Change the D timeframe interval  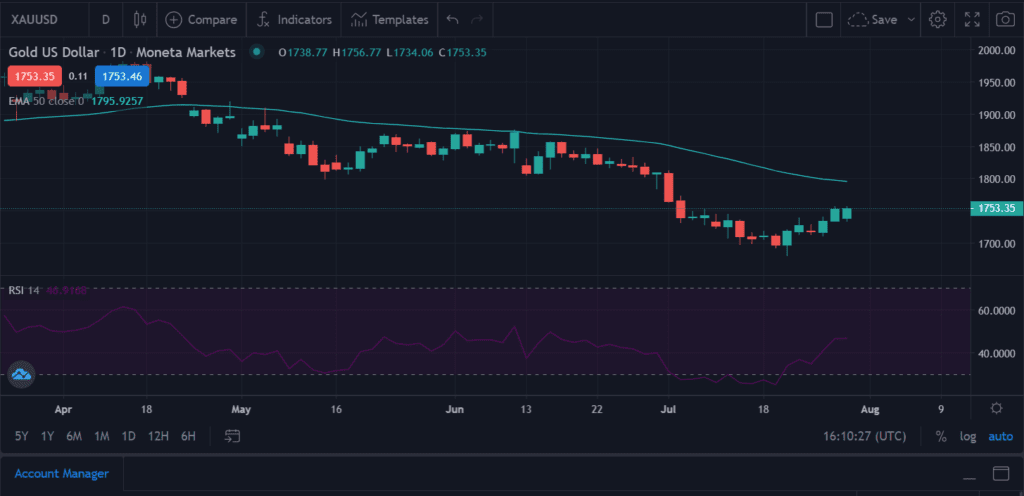105,20
